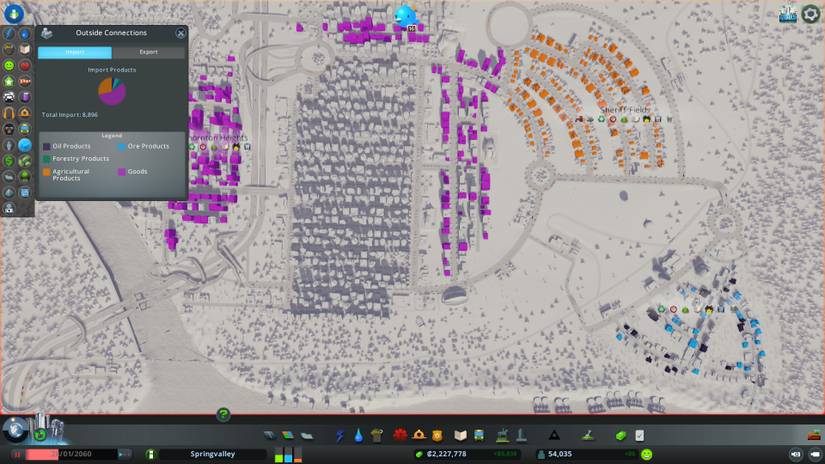Image resolution: width=825 pixels, height=464 pixels.
Task: Toggle the active Outside Connections info view
Action: tap(25, 145)
